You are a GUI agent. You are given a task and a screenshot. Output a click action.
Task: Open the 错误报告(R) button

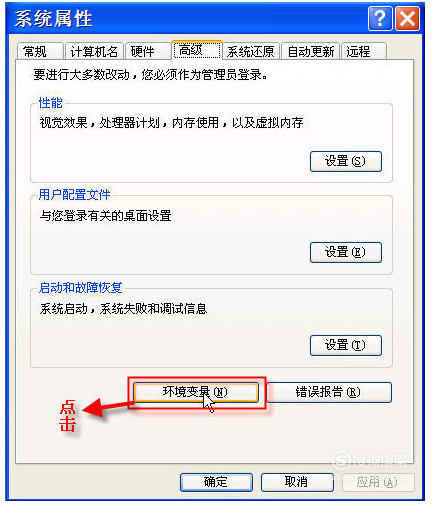(328, 392)
